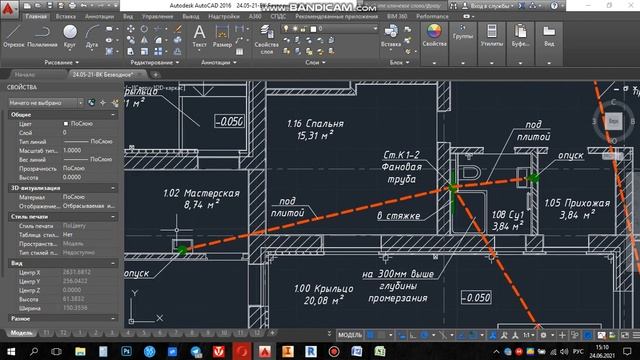Select the Полилиния polyline tool
Image resolution: width=640 pixels, height=360 pixels.
(x=42, y=36)
